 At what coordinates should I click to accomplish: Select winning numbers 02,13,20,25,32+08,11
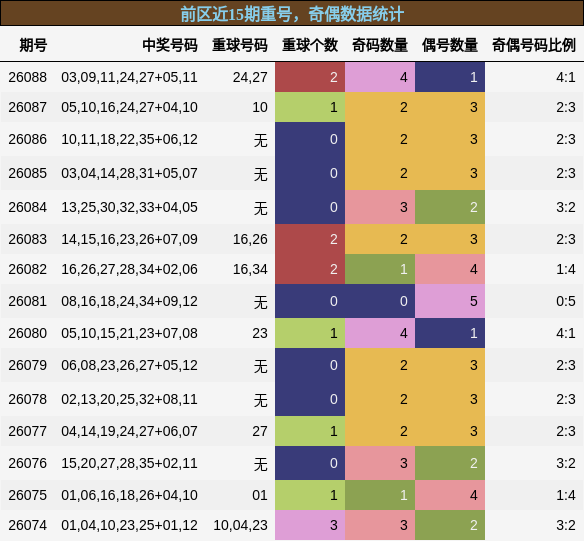[x=129, y=399]
